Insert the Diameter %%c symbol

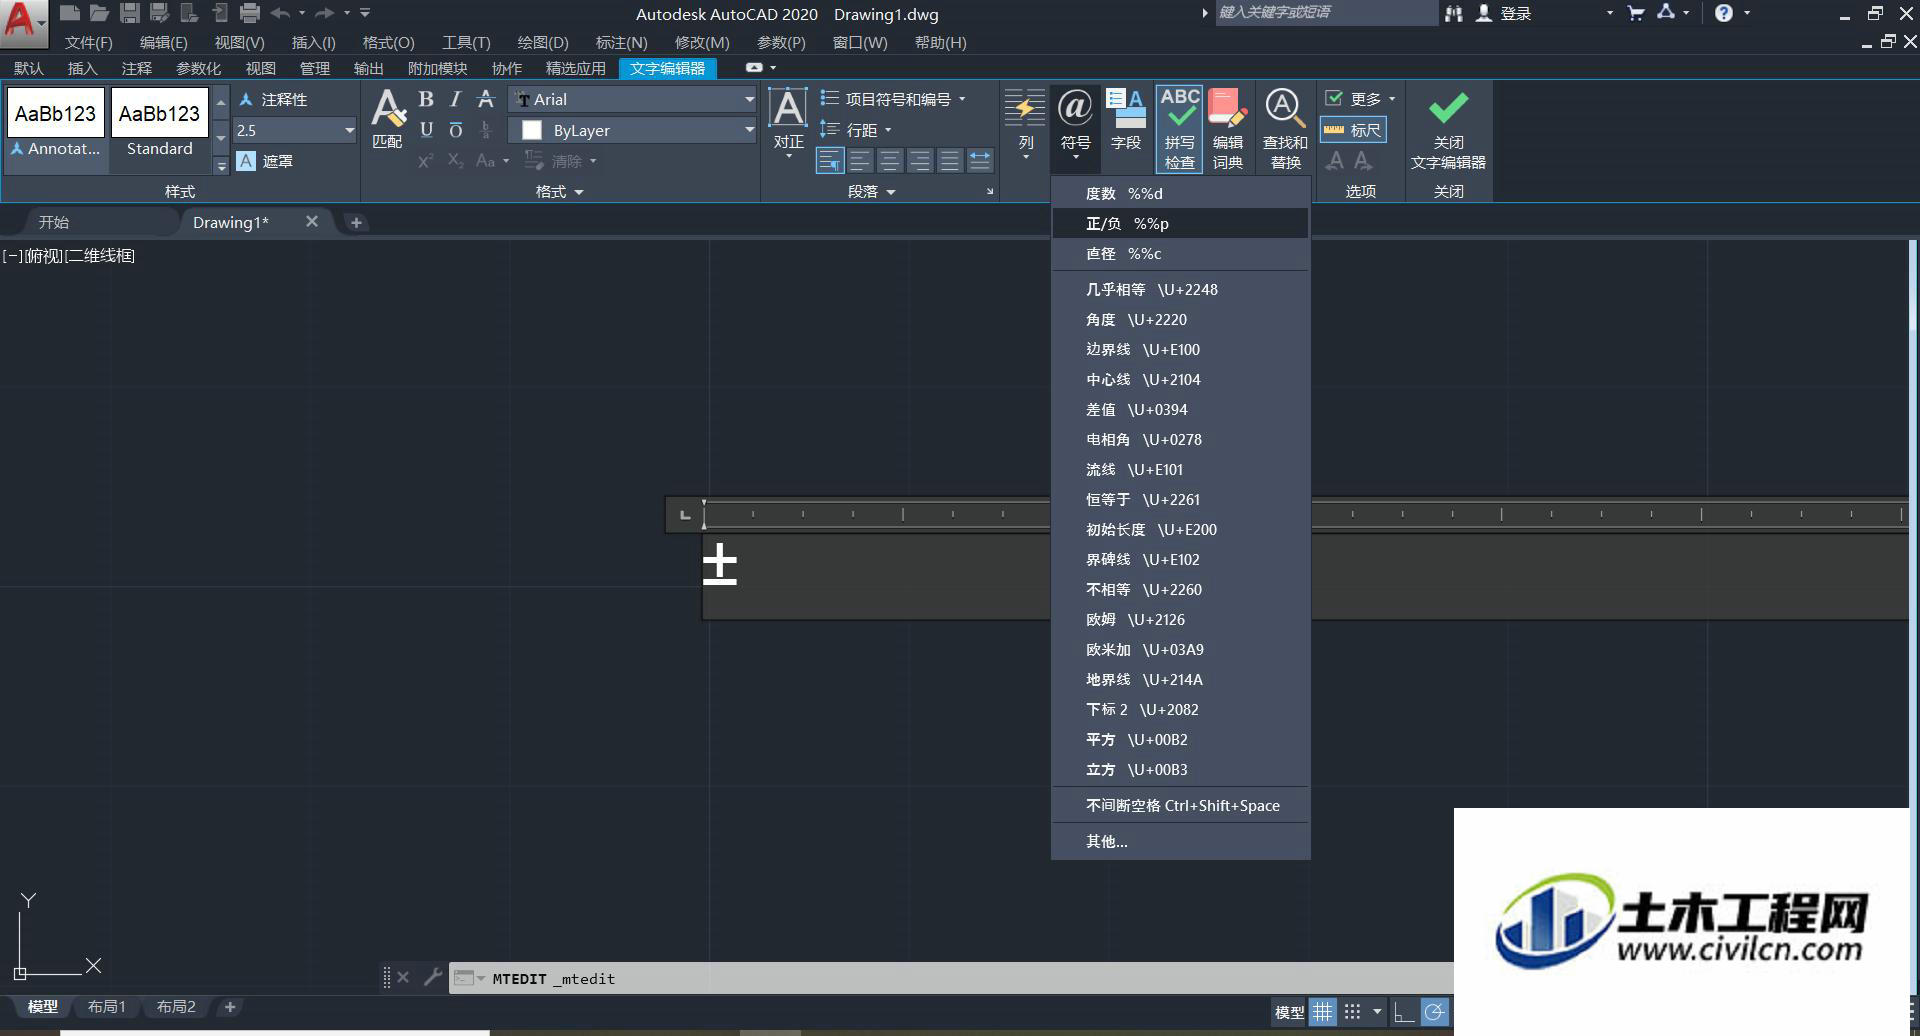tap(1180, 253)
